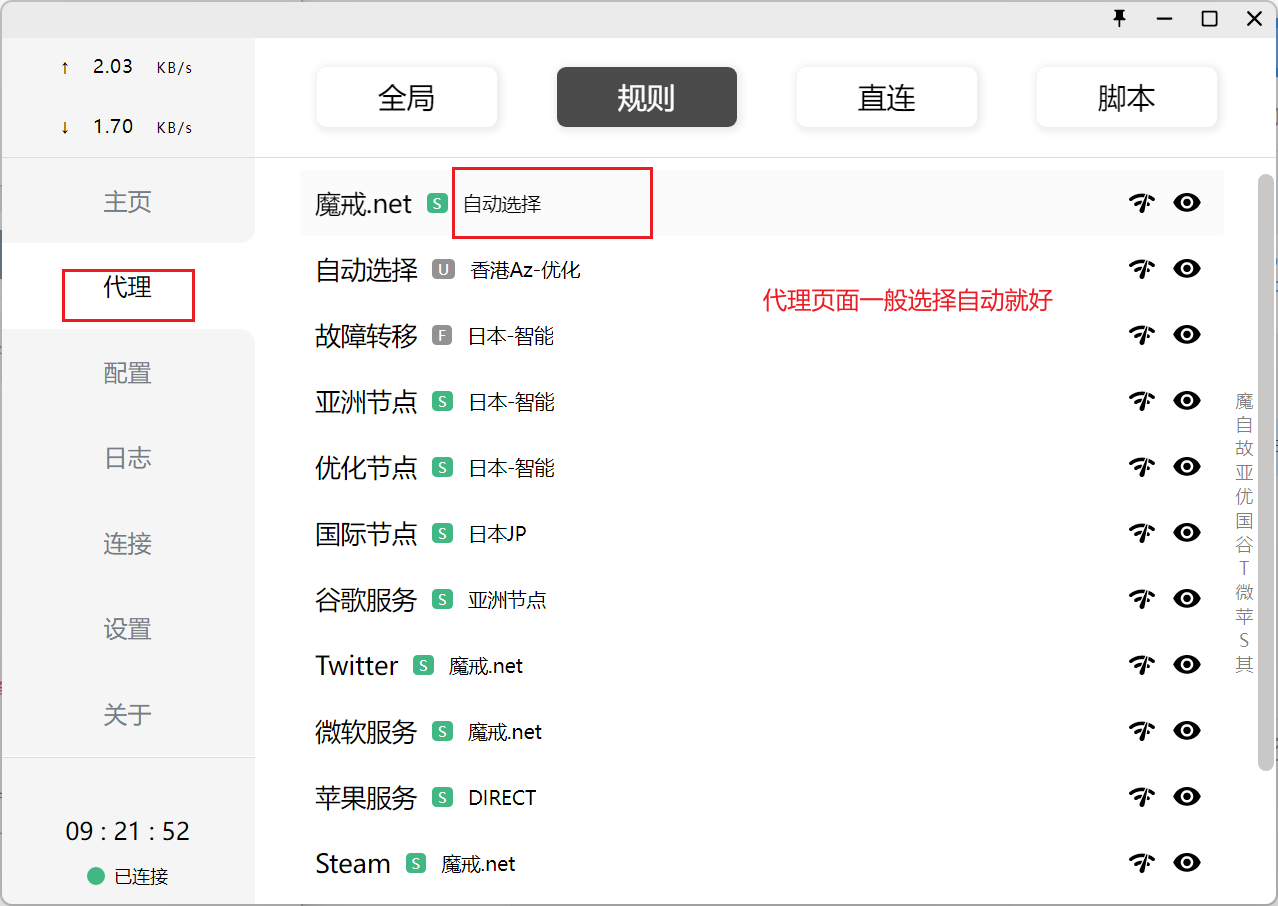Run latency test for 苹果服务 group
The image size is (1278, 906).
(x=1141, y=797)
